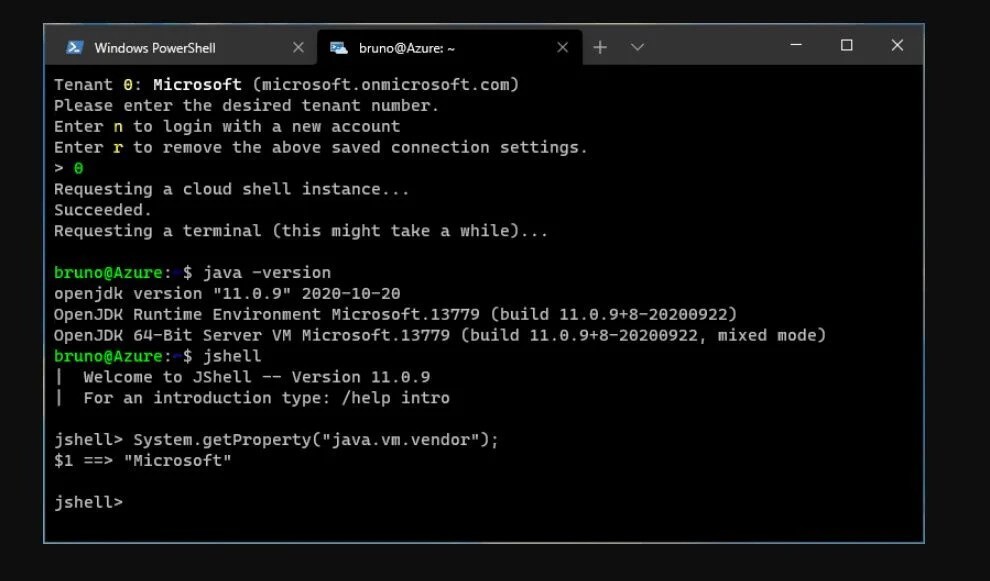Close the bruno@Azure tab
Image resolution: width=990 pixels, height=581 pixels.
[x=562, y=46]
